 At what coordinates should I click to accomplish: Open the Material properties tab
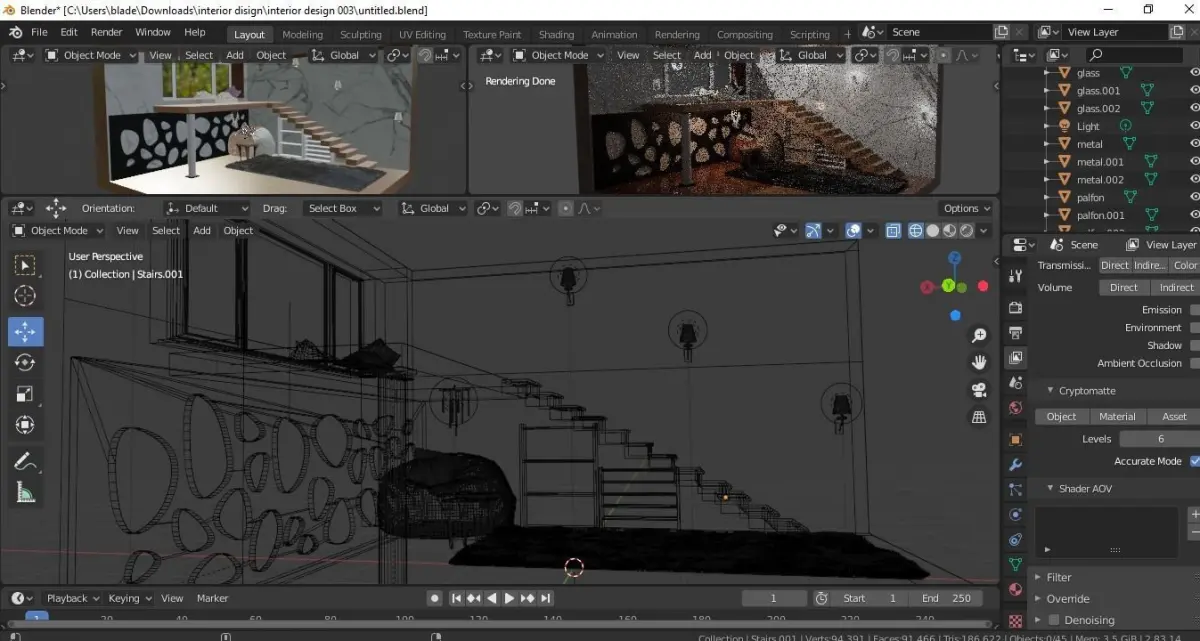tap(1016, 590)
